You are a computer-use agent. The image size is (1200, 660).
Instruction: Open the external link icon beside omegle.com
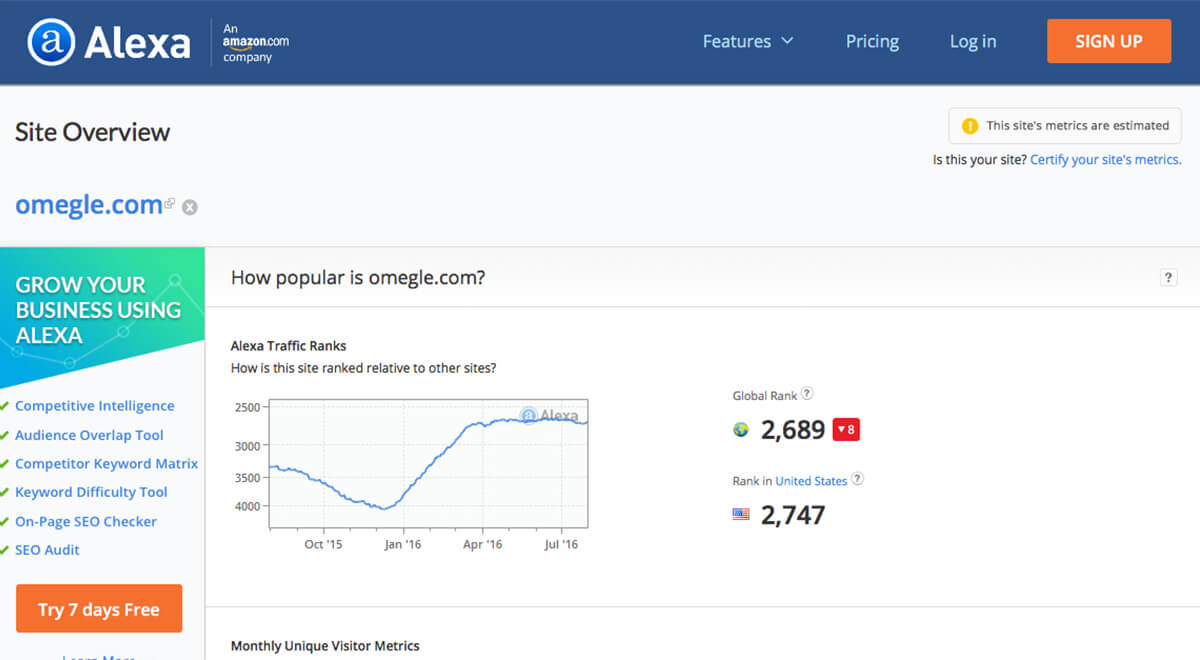(170, 203)
